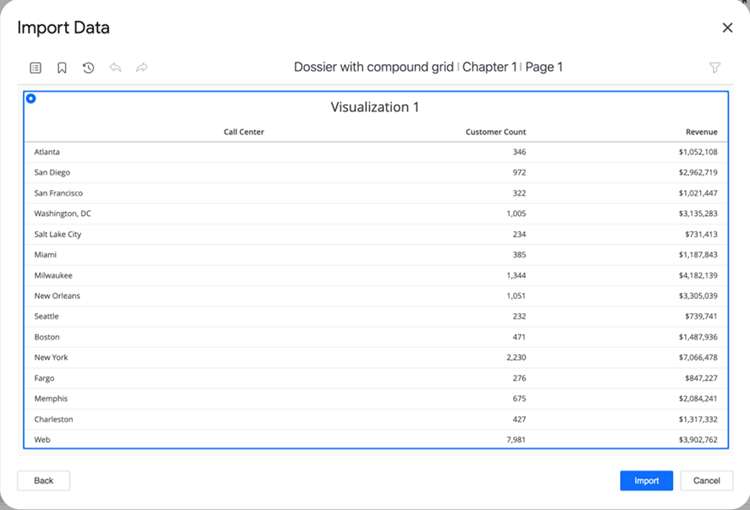Click the Page 1 breadcrumb
Screen dimensions: 750x510
click(544, 68)
